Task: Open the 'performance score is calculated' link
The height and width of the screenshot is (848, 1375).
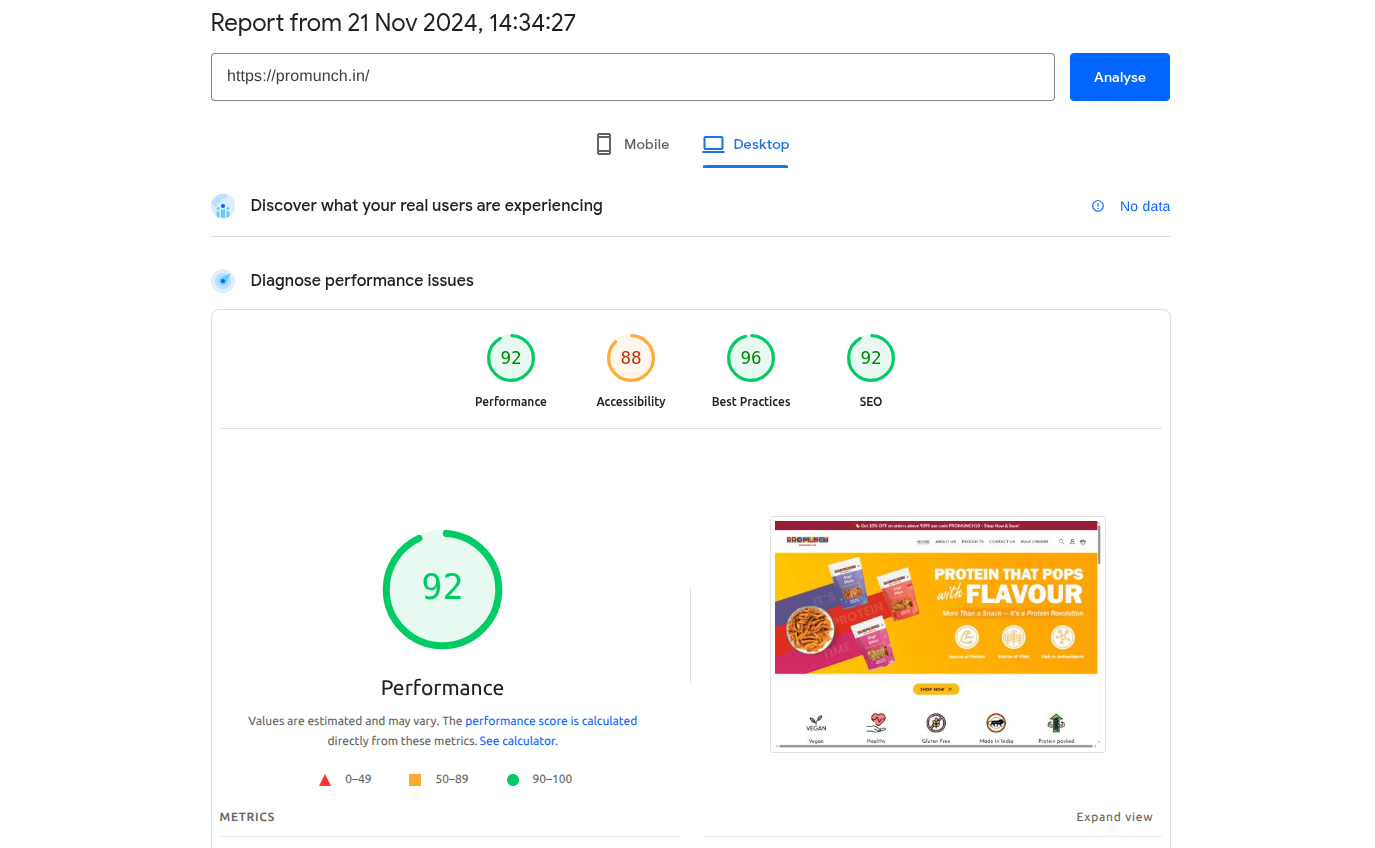Action: pyautogui.click(x=551, y=720)
